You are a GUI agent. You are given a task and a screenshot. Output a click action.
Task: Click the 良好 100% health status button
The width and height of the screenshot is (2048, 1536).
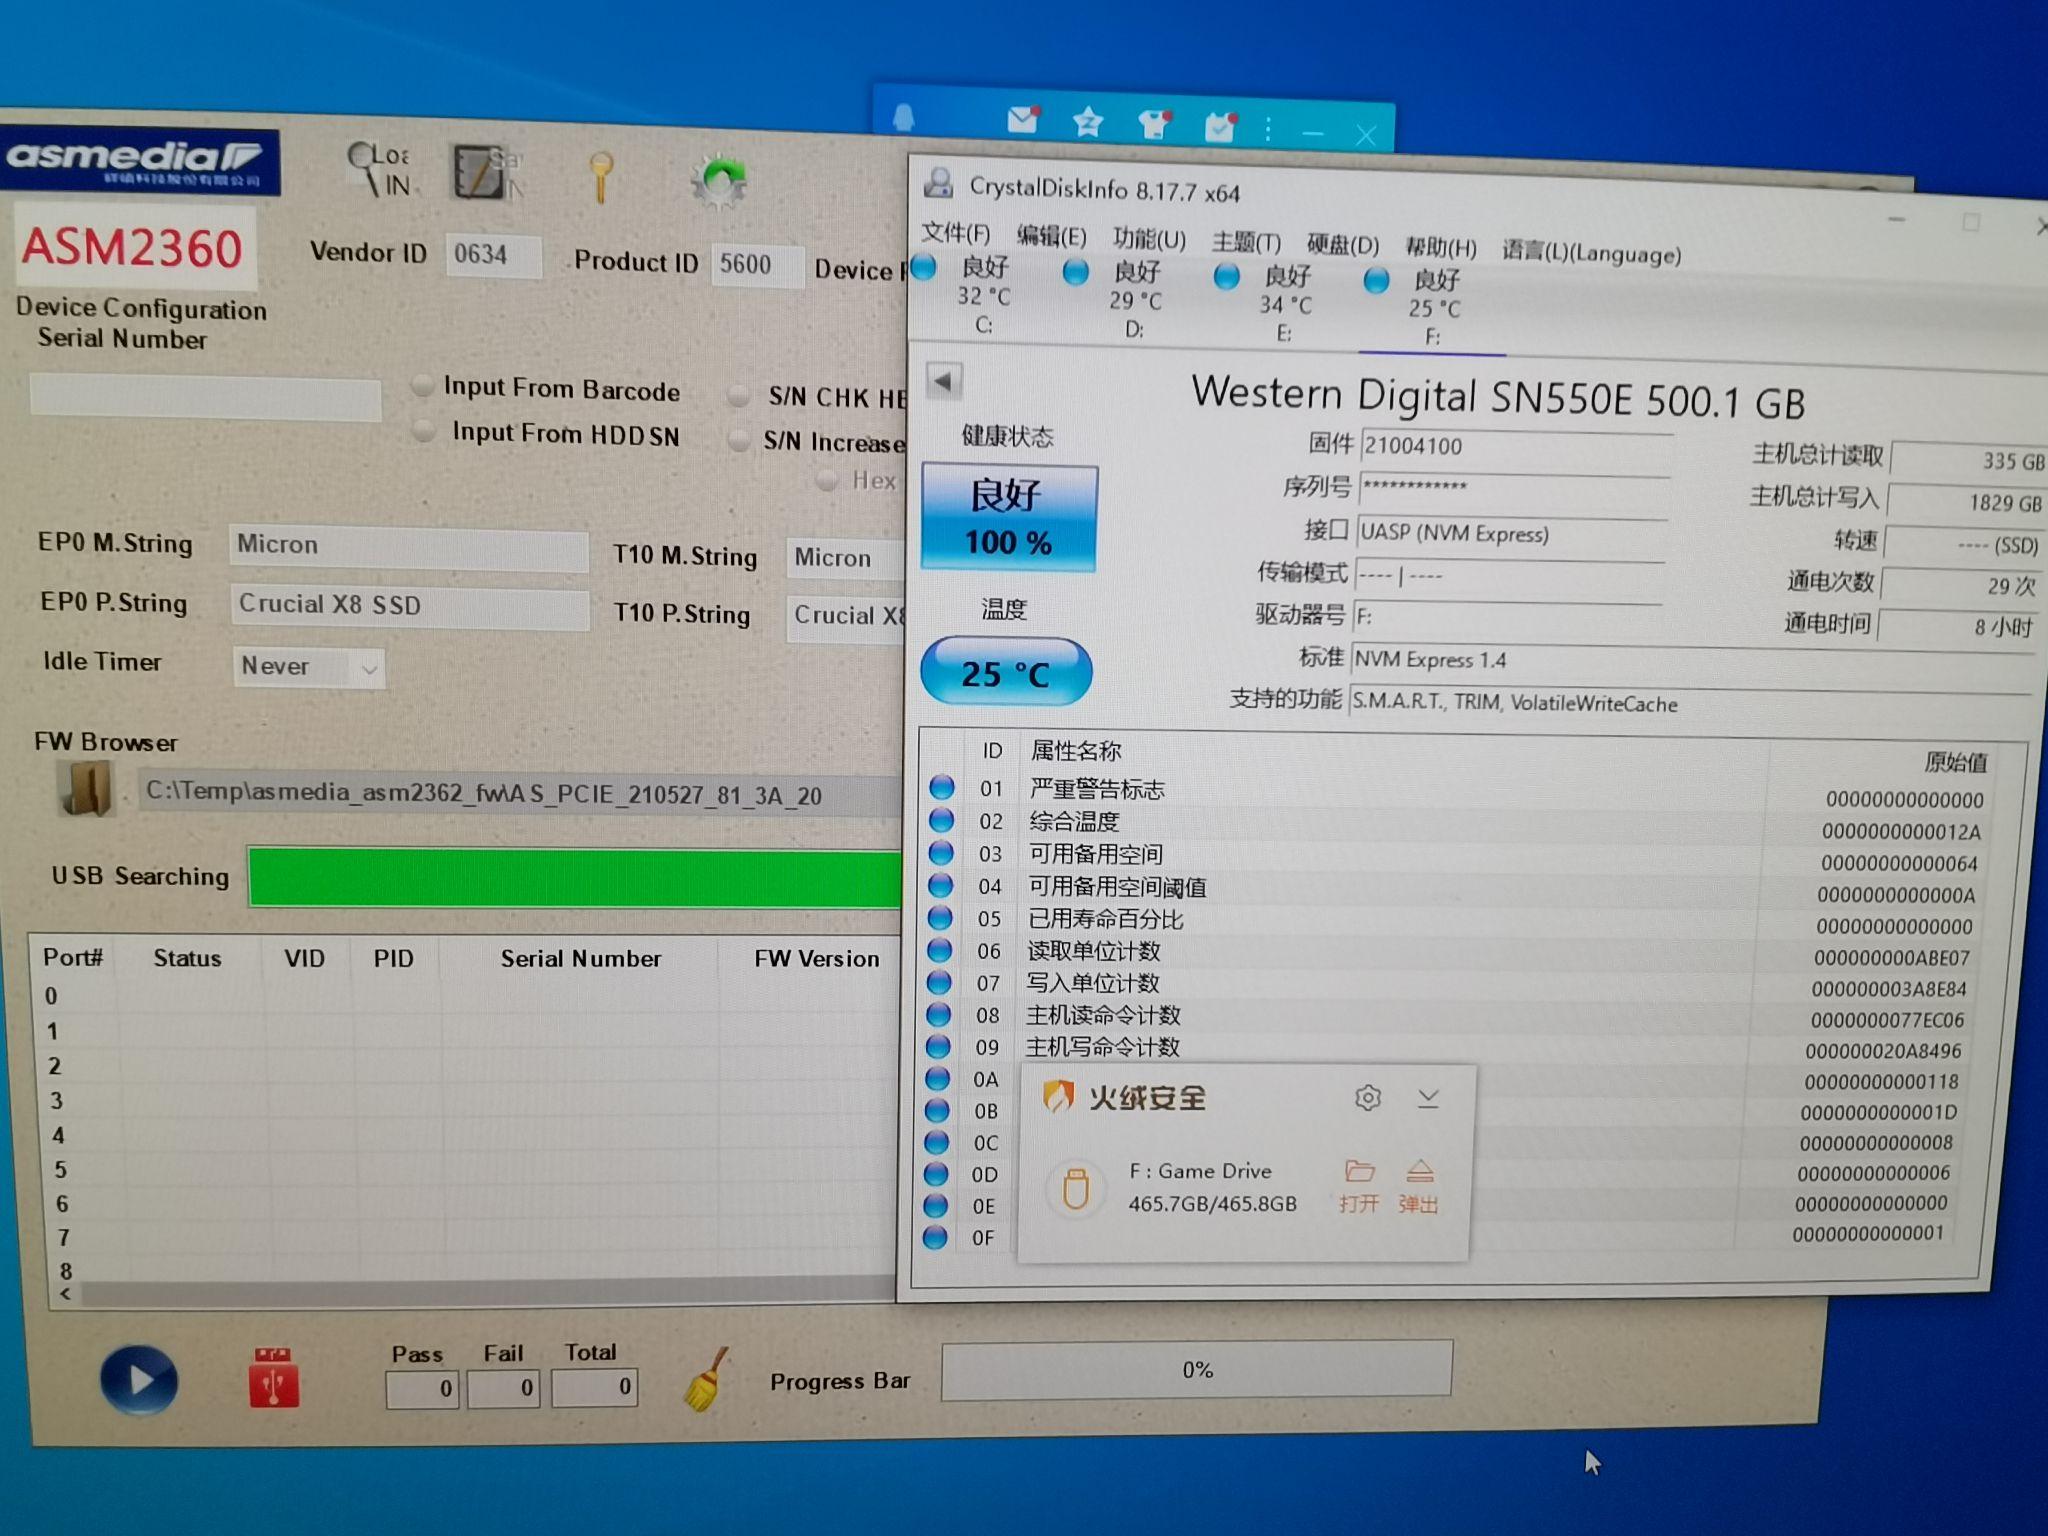[1008, 518]
